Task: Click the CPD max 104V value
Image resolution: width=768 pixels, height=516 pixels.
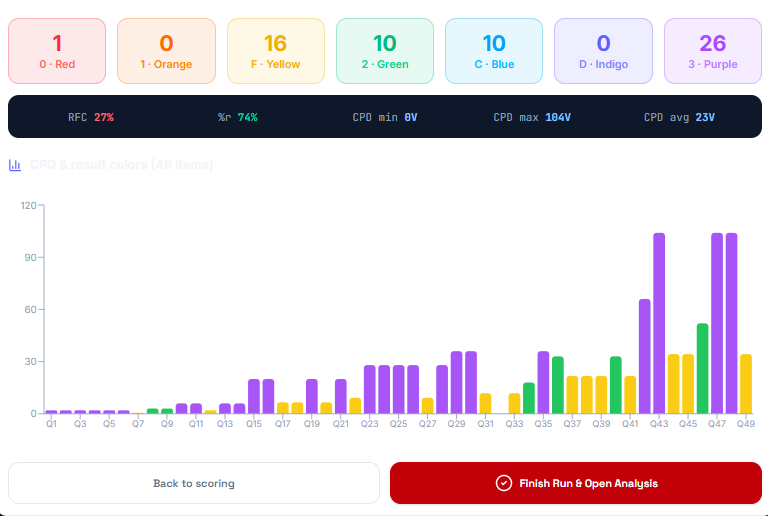Action: [531, 117]
